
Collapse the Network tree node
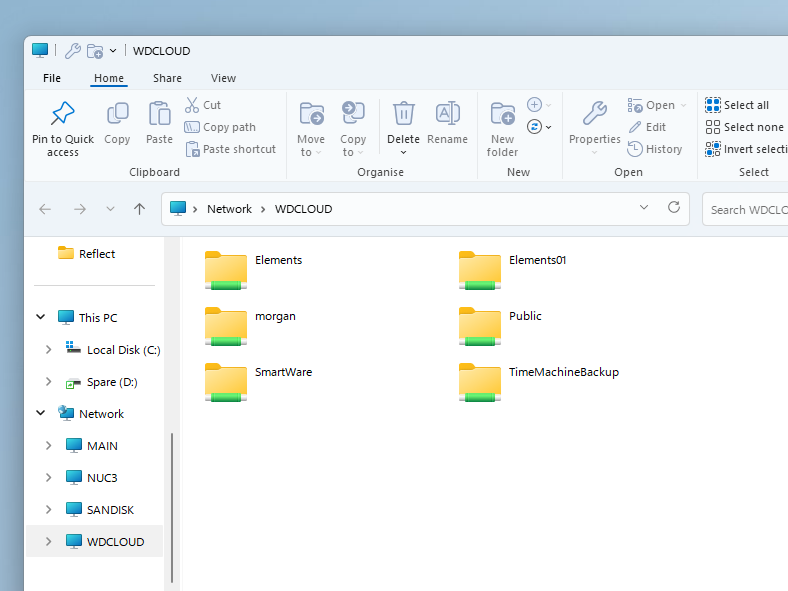(41, 413)
